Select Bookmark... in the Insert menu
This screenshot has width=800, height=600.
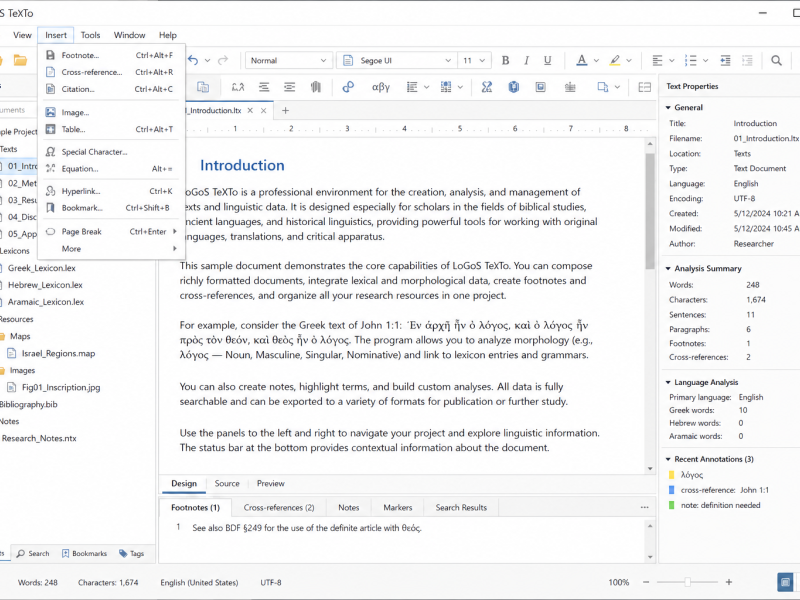point(109,208)
